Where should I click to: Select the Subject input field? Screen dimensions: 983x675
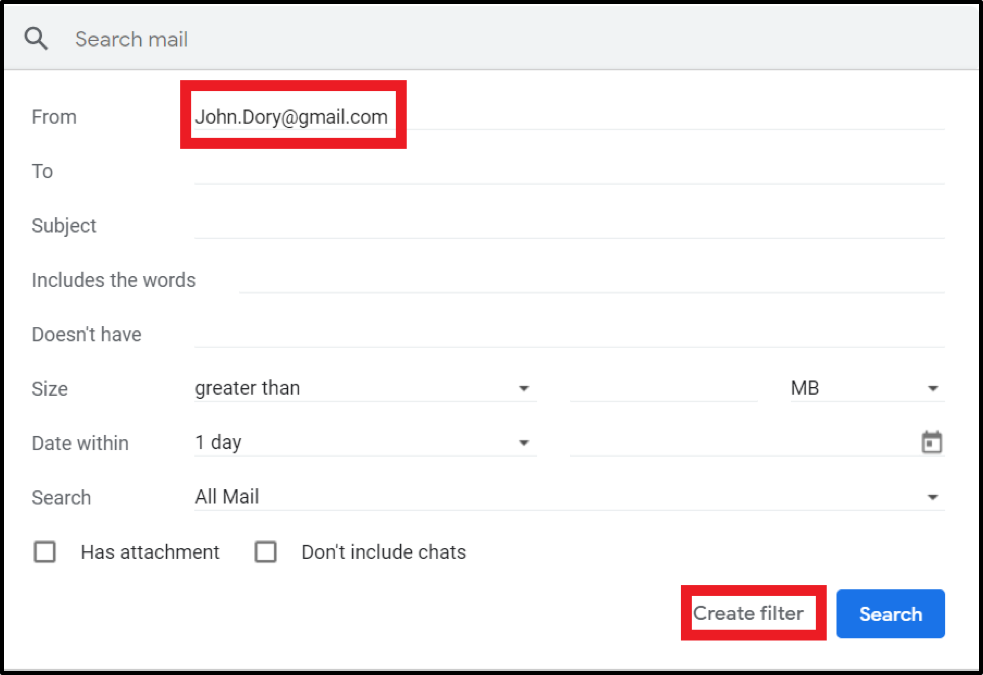coord(568,225)
